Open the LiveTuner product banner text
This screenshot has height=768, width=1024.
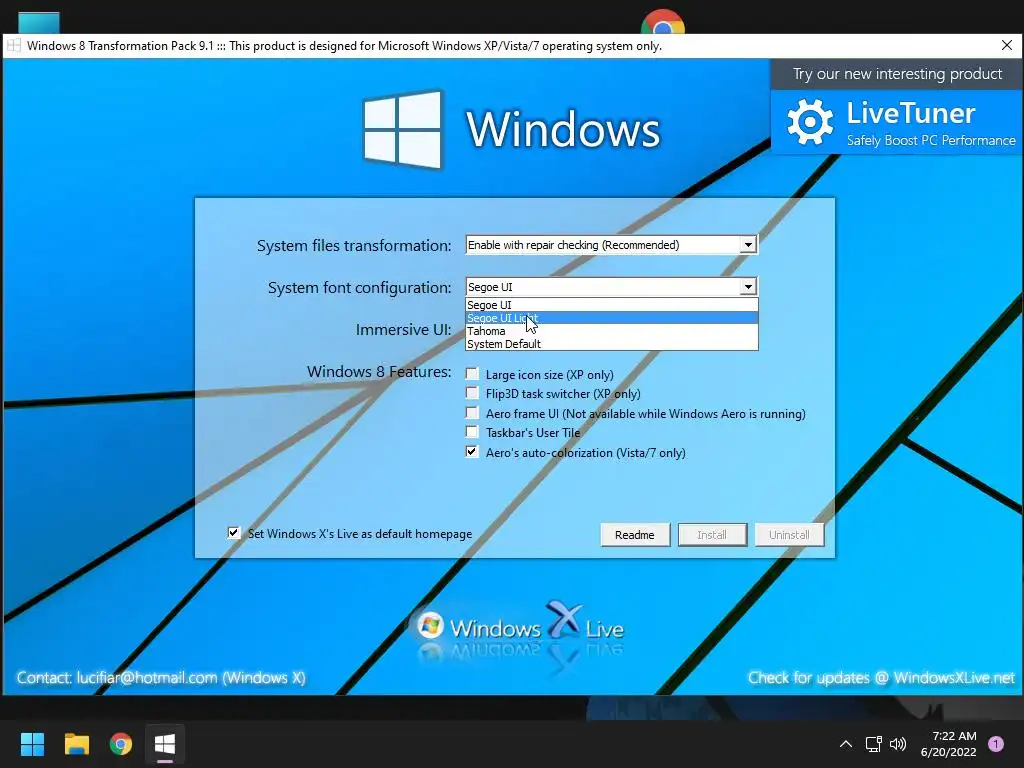[x=931, y=123]
